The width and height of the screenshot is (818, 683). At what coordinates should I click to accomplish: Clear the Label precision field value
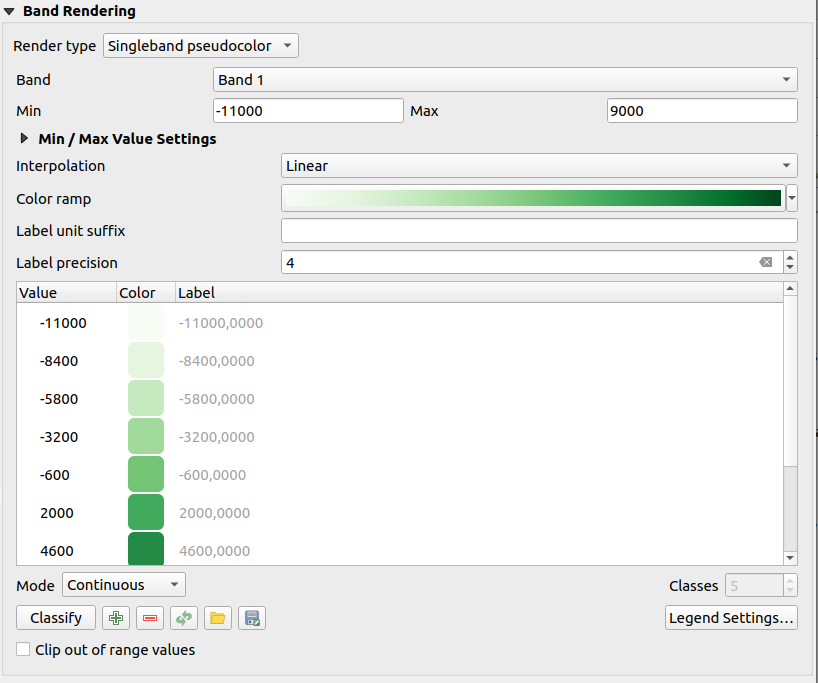[765, 262]
